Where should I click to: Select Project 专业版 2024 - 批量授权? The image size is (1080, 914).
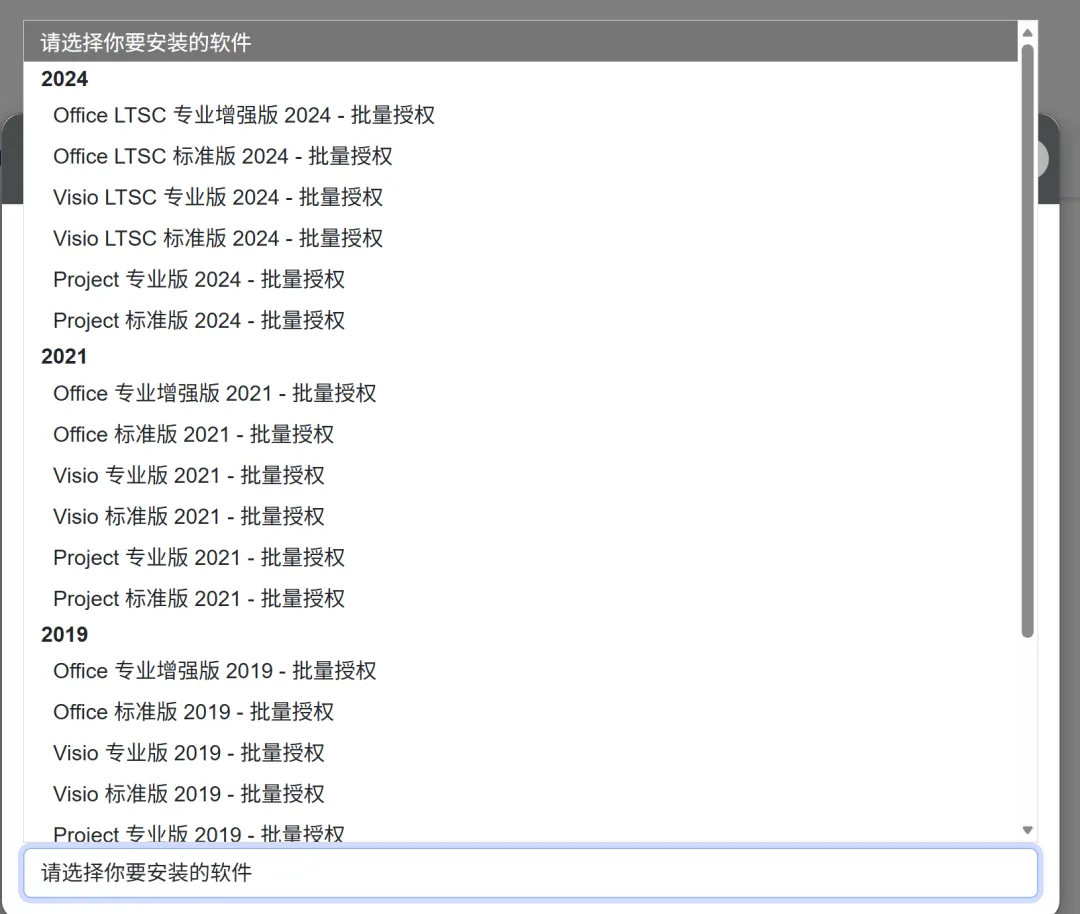521,280
